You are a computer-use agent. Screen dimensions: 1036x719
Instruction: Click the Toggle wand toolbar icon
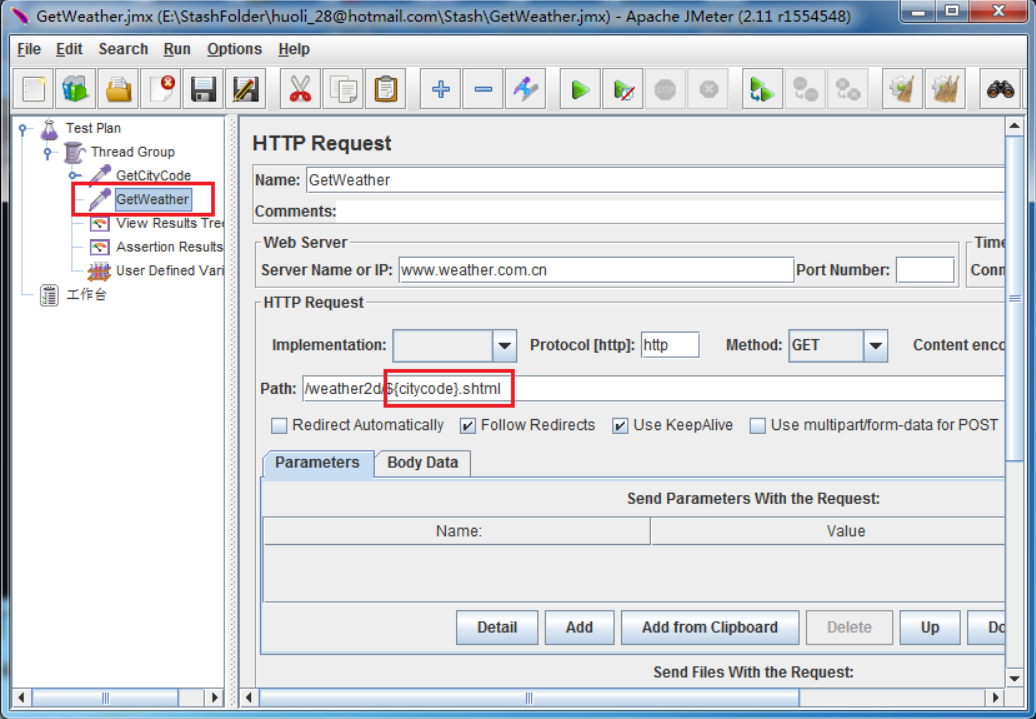click(525, 90)
